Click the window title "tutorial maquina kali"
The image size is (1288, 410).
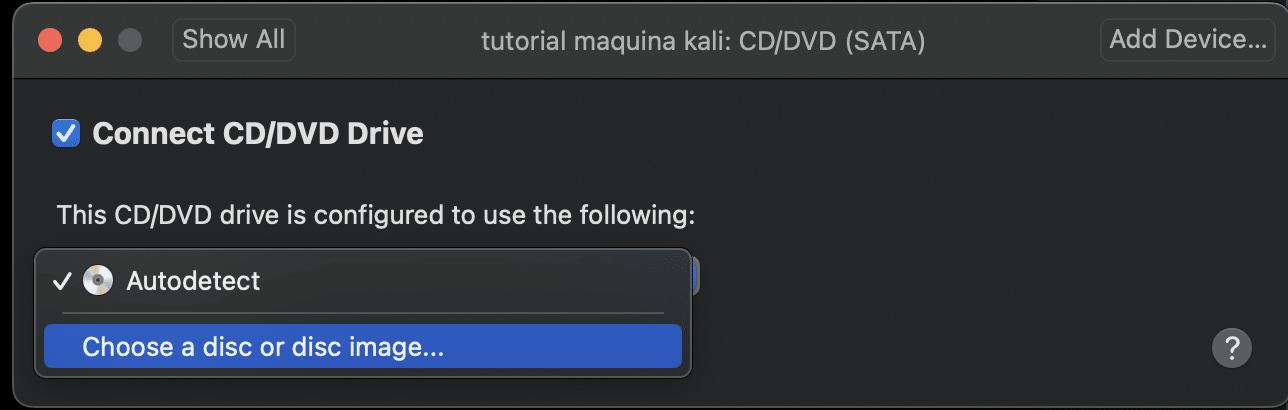pyautogui.click(x=605, y=41)
